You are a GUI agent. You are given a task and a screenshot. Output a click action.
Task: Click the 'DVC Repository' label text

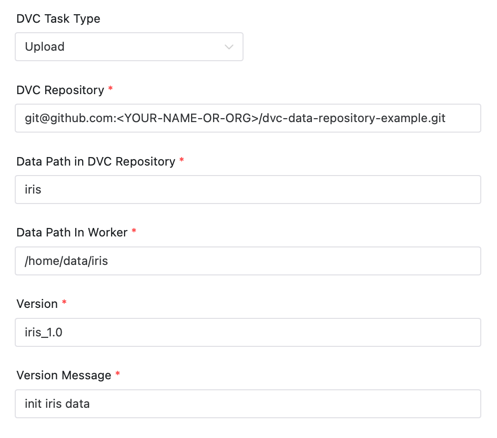(60, 90)
